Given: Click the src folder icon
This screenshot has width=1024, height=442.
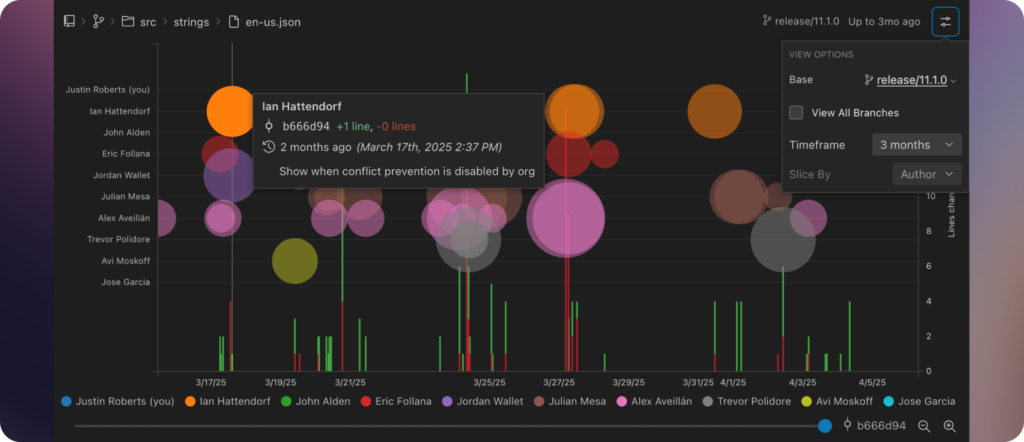Looking at the screenshot, I should click(x=128, y=22).
